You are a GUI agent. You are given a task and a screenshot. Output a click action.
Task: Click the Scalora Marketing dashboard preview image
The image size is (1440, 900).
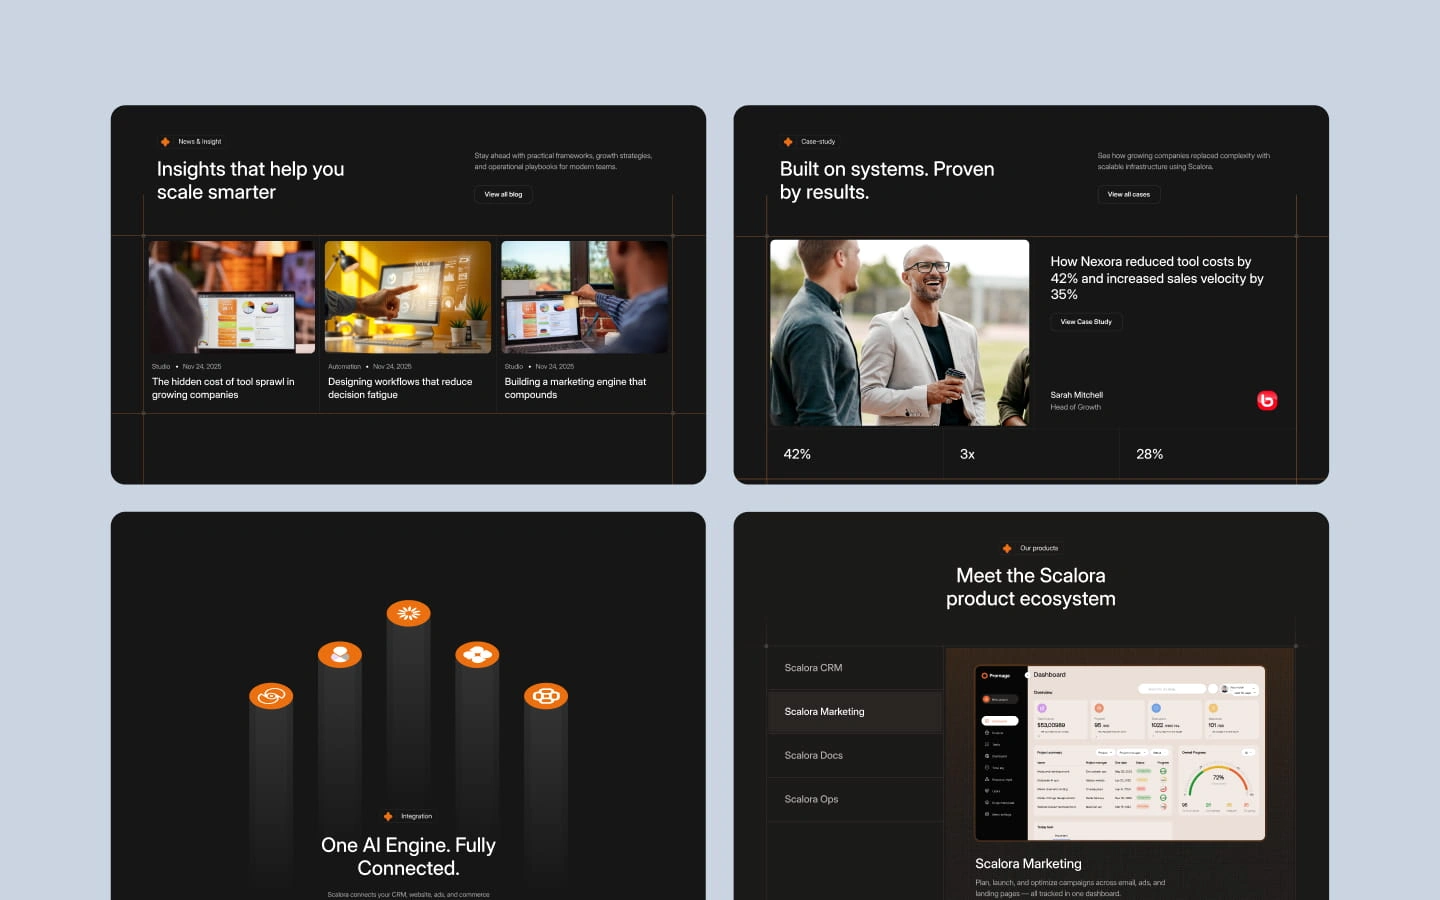(1120, 753)
